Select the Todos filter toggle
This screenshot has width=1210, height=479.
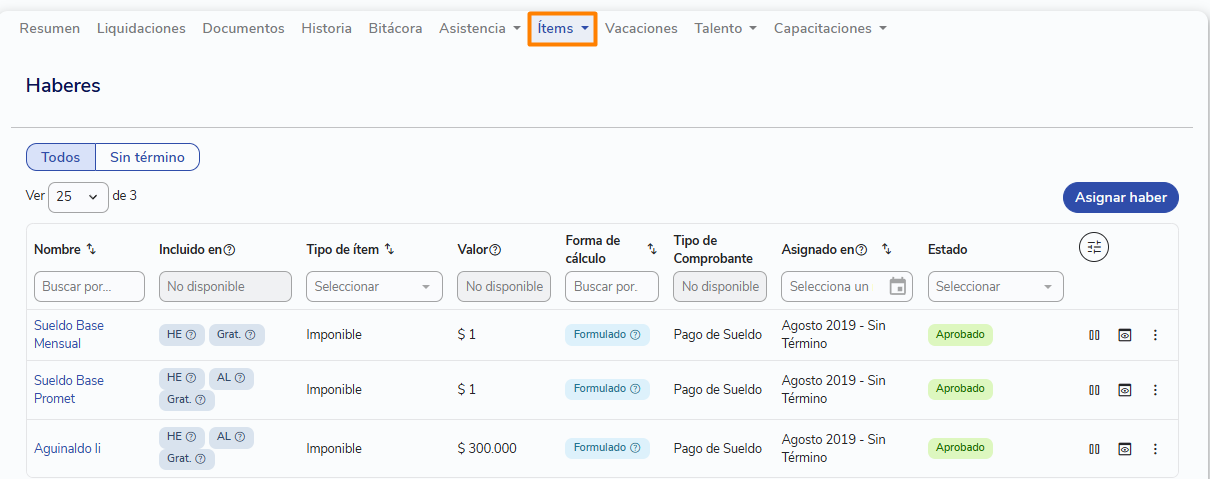click(61, 157)
